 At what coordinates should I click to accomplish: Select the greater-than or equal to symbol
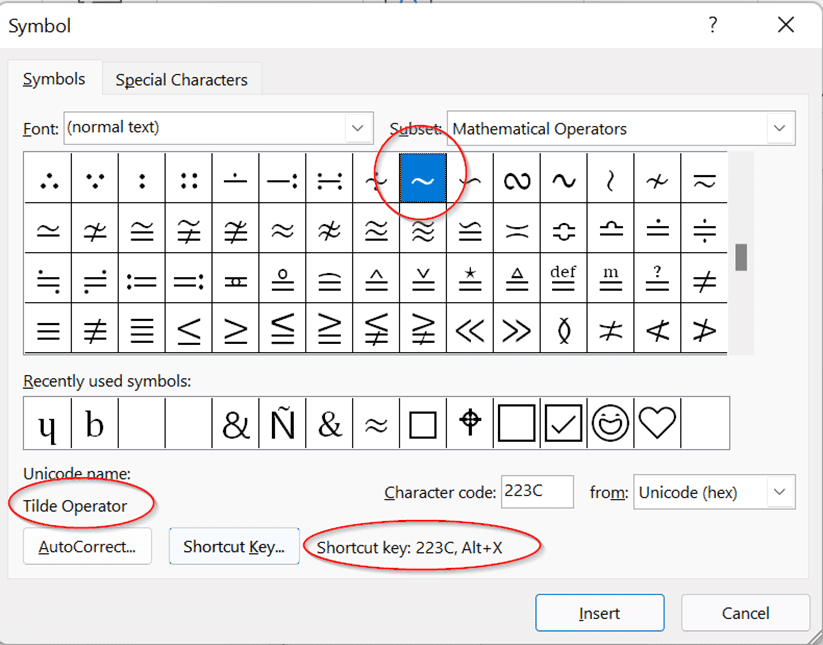(x=236, y=329)
